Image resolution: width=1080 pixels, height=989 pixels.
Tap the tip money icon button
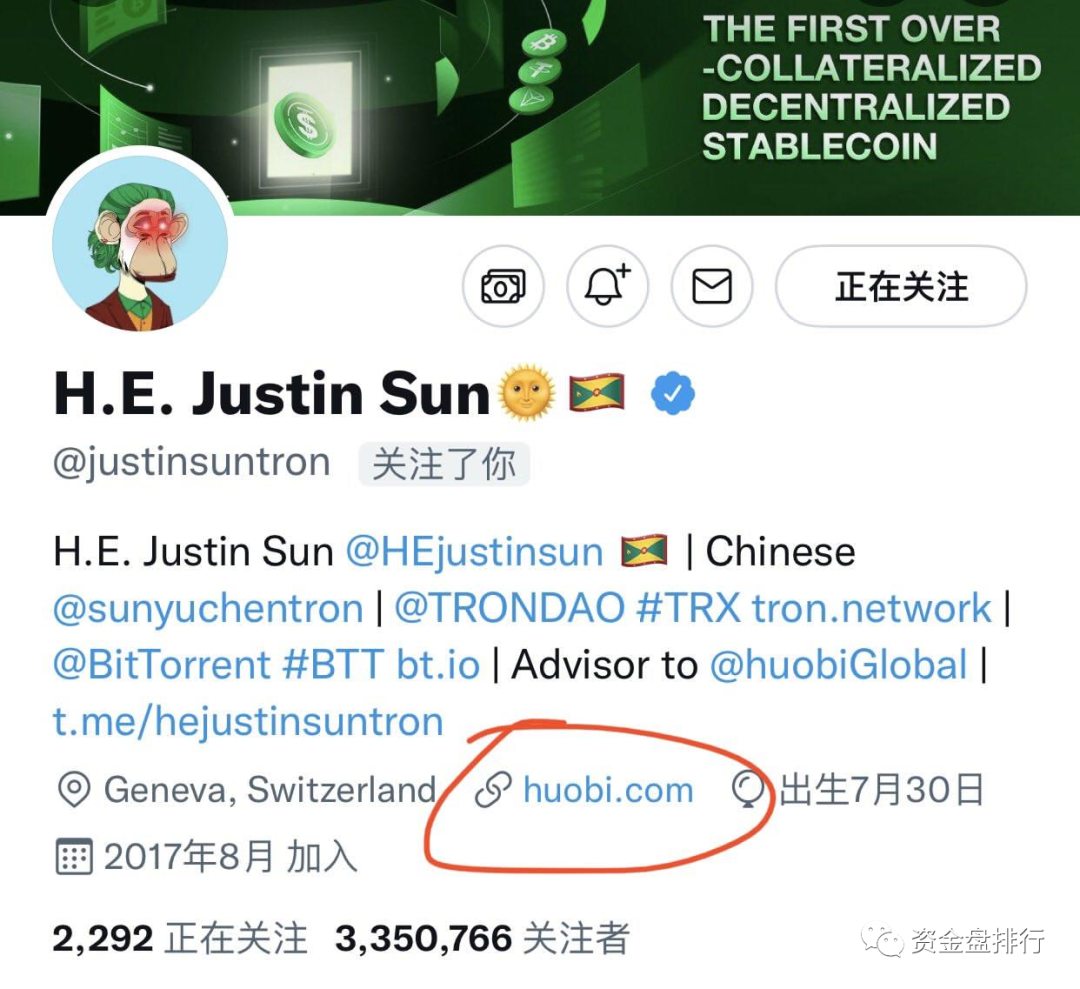[503, 286]
